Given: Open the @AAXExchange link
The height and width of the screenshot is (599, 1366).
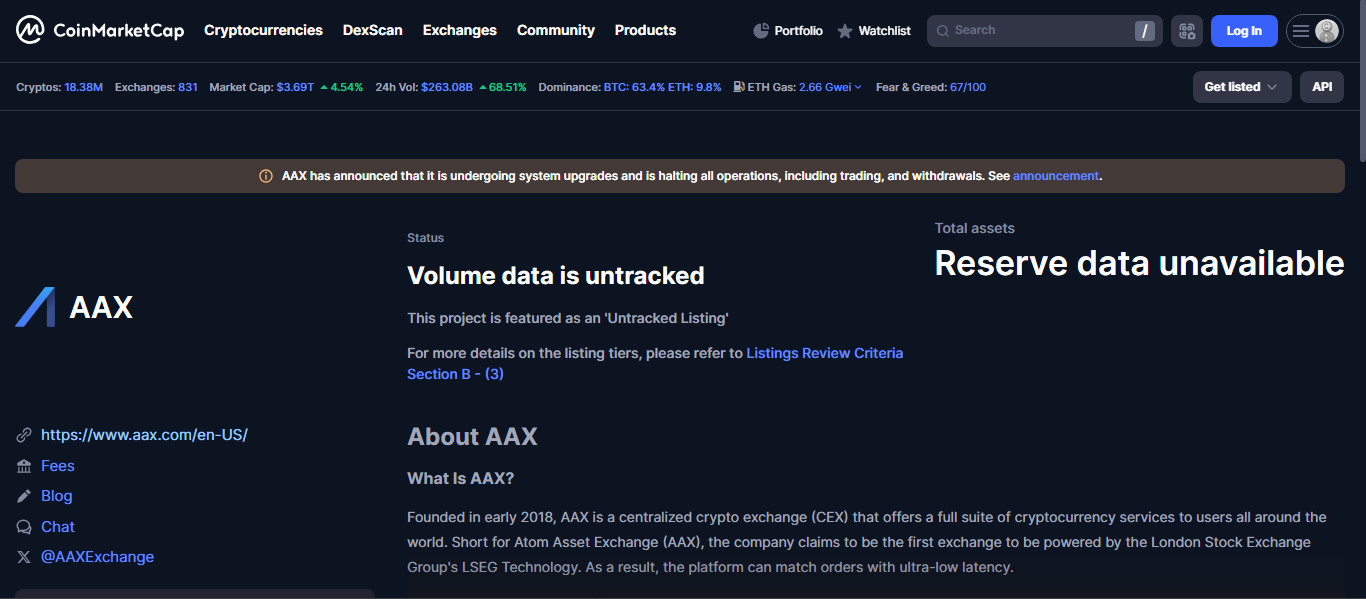Looking at the screenshot, I should coord(98,557).
